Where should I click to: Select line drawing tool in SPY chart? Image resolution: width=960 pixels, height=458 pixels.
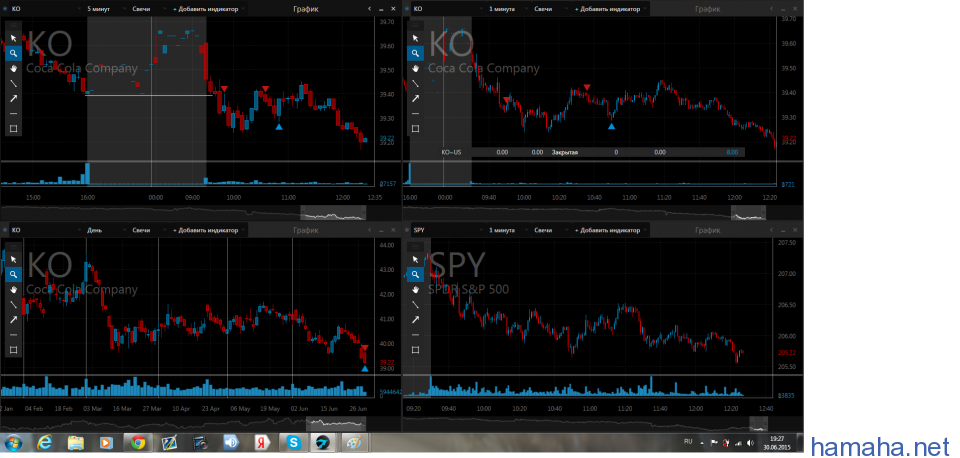pyautogui.click(x=416, y=304)
